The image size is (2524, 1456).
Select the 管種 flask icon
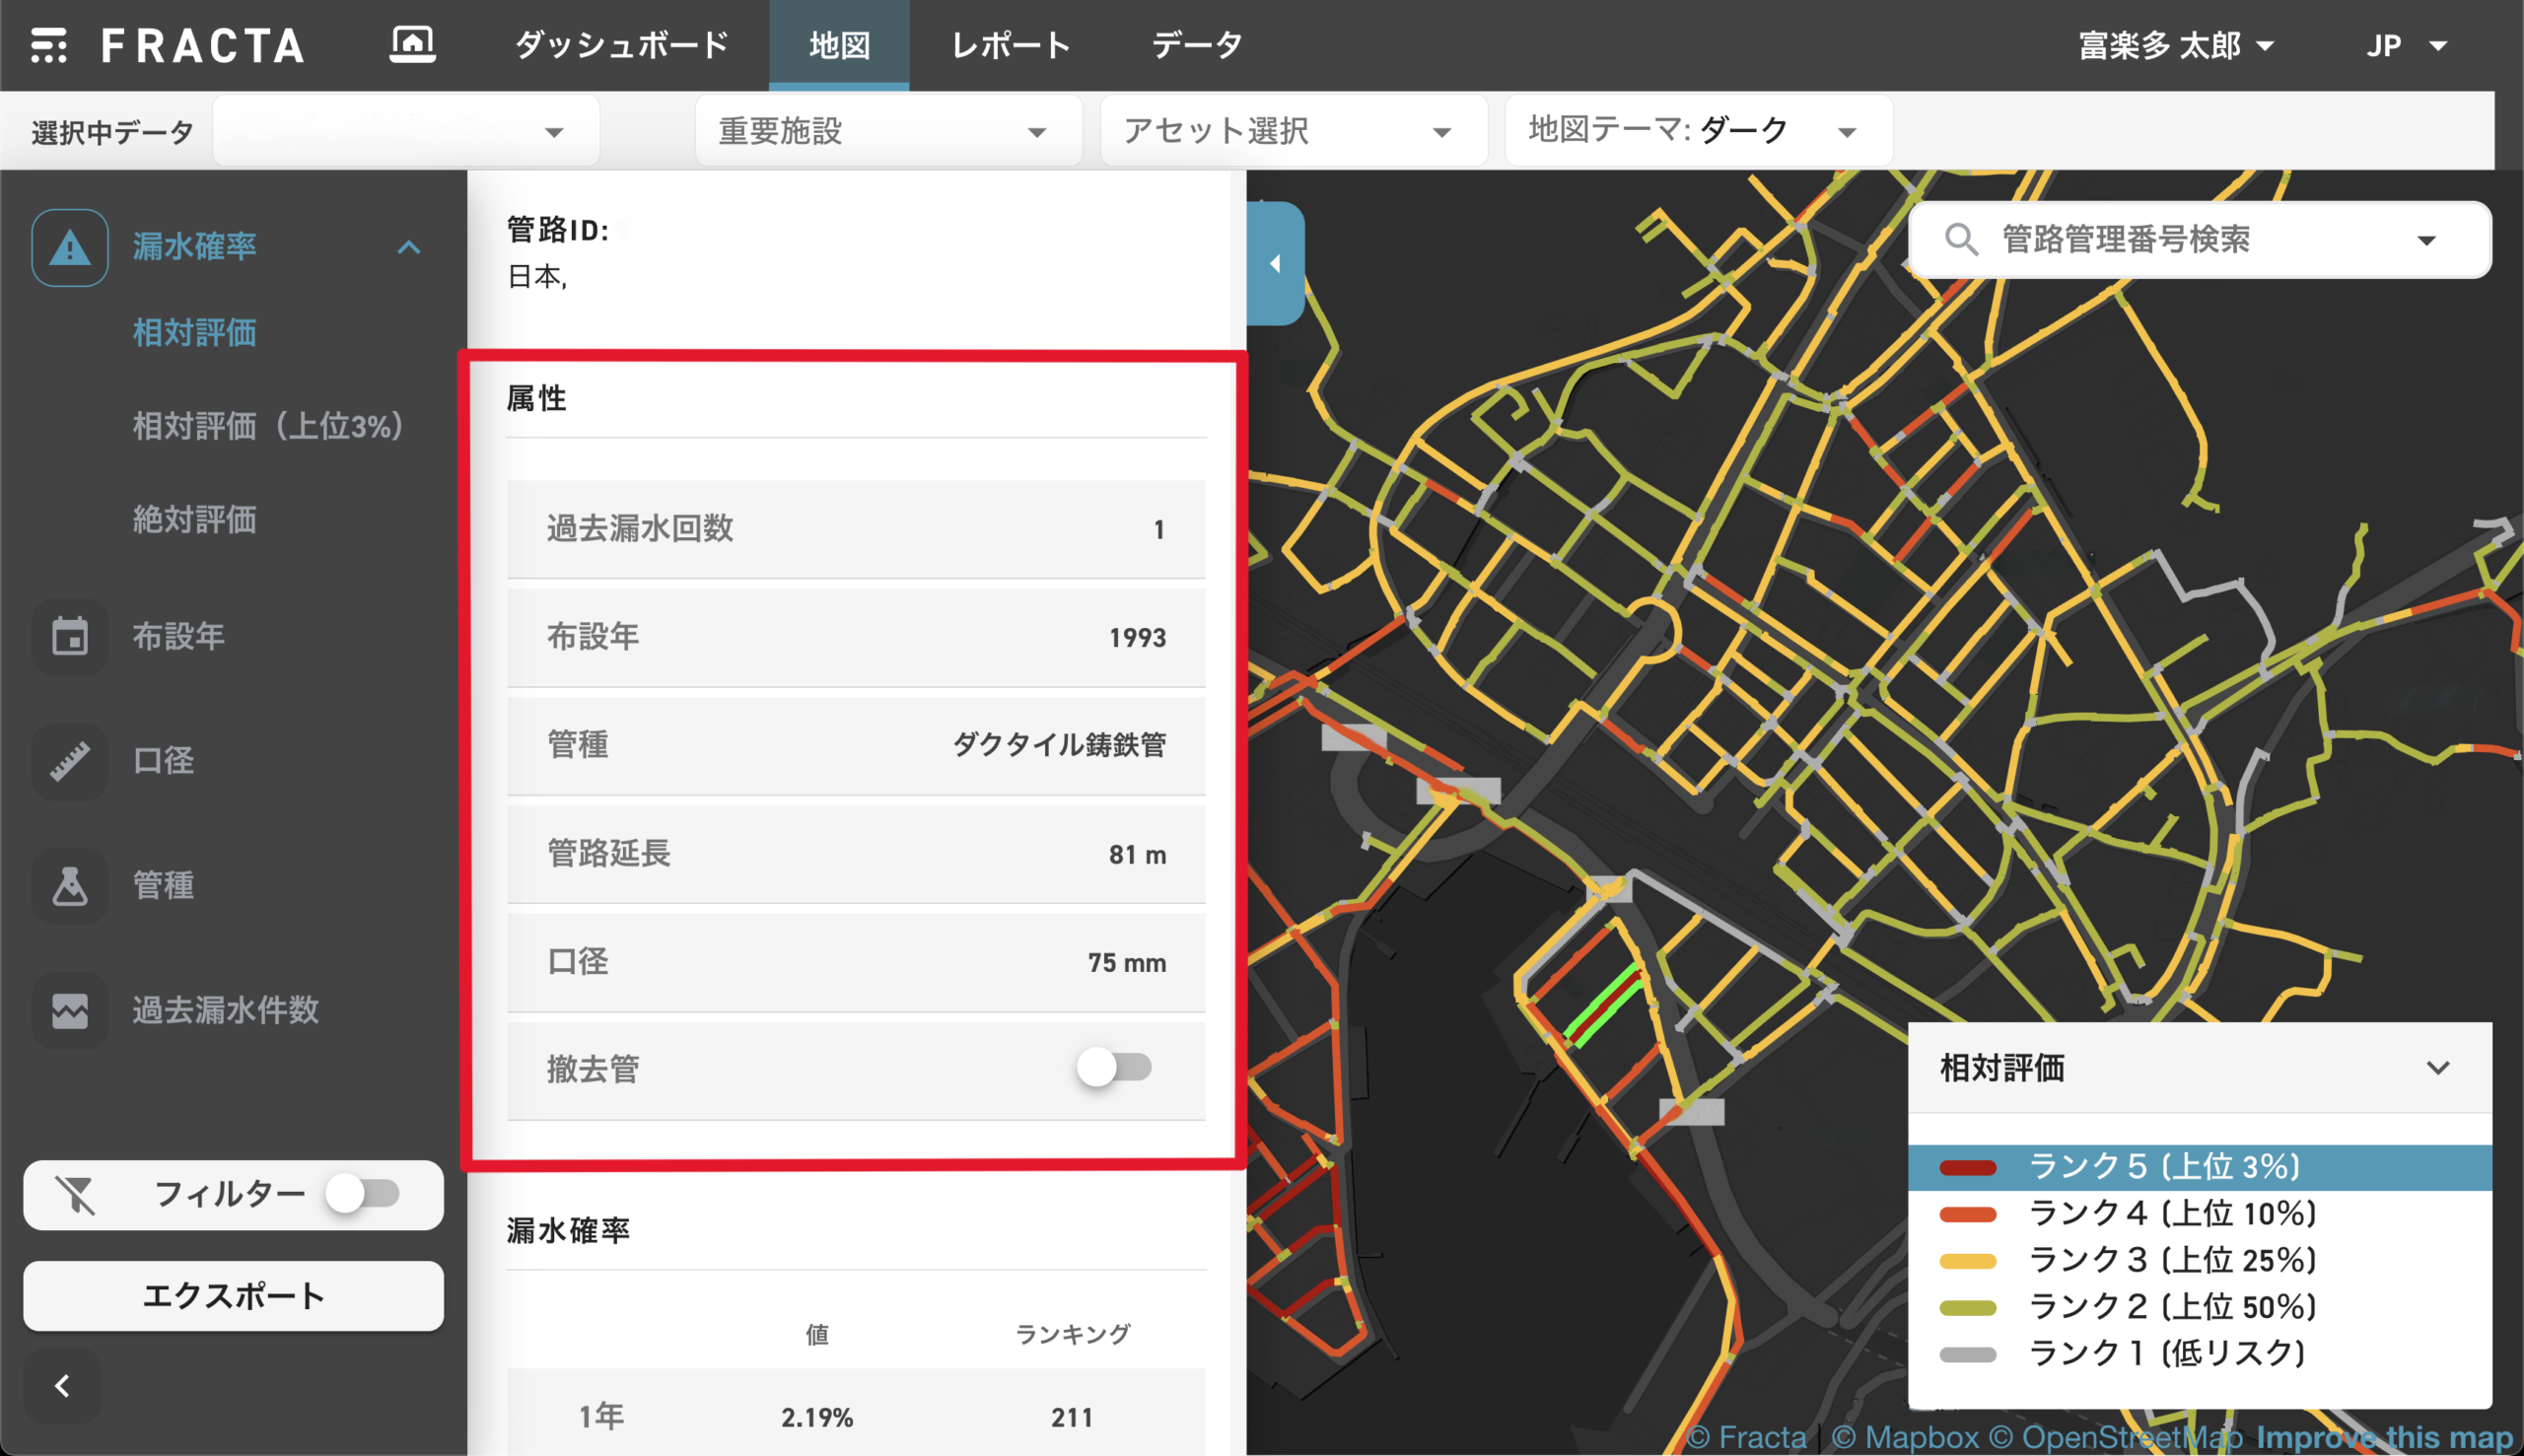(x=70, y=885)
